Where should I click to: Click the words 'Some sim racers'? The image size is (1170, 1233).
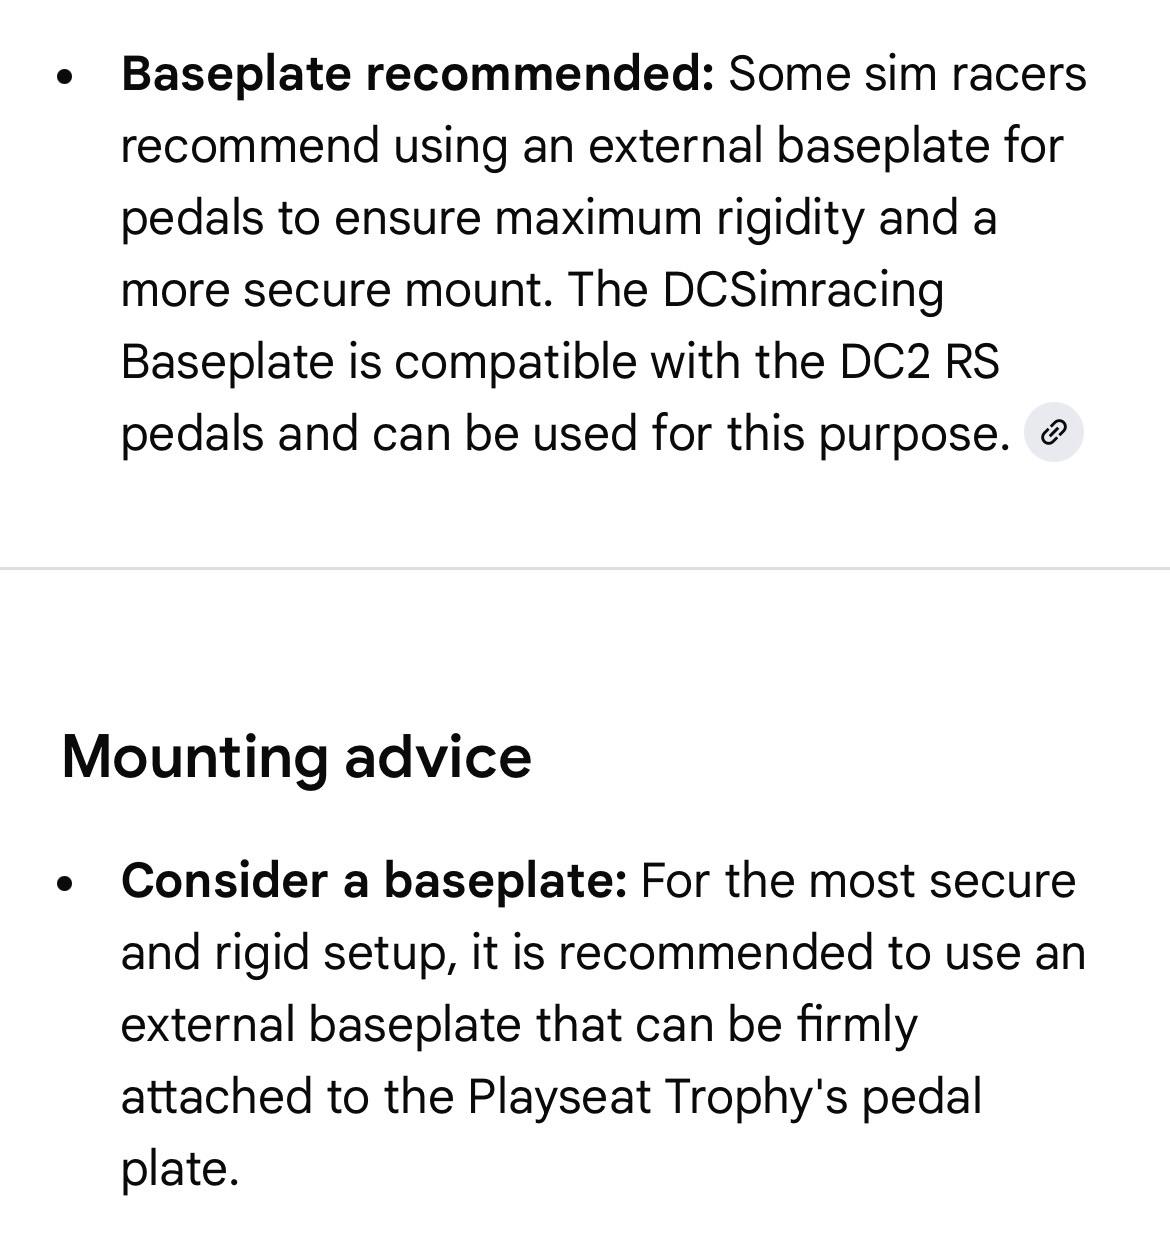(x=907, y=74)
